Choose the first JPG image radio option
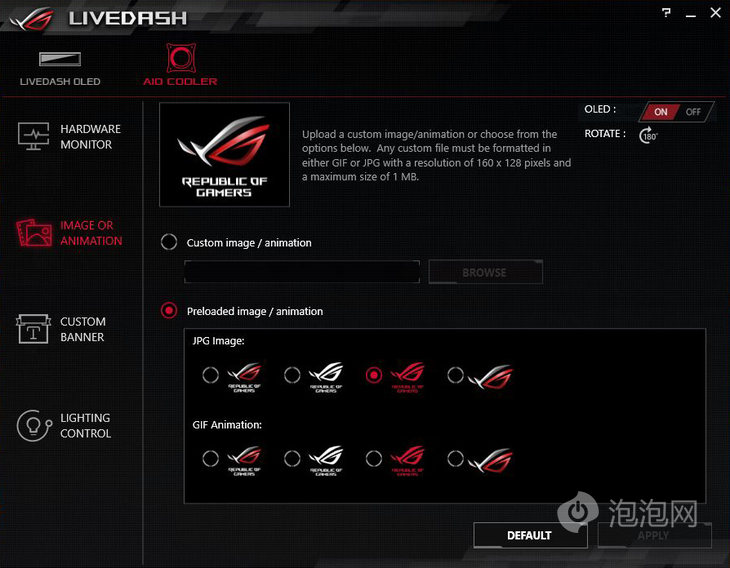Viewport: 730px width, 568px height. pyautogui.click(x=210, y=375)
